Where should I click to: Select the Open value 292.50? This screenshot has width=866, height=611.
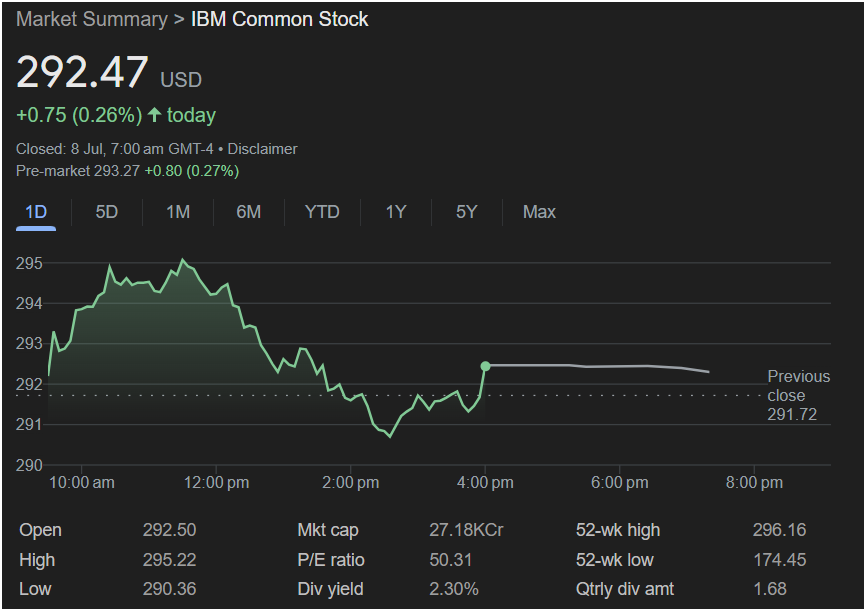pos(170,530)
